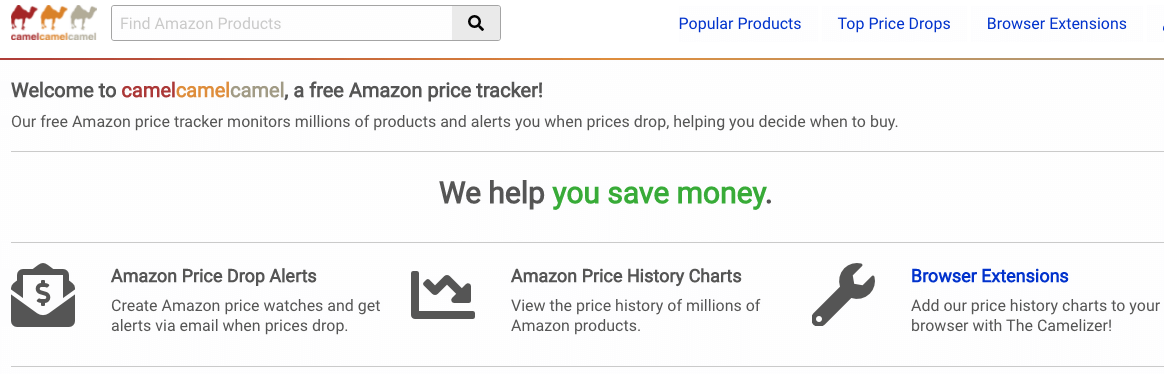
Task: Click the dollar envelope price alerts icon
Action: pyautogui.click(x=43, y=295)
